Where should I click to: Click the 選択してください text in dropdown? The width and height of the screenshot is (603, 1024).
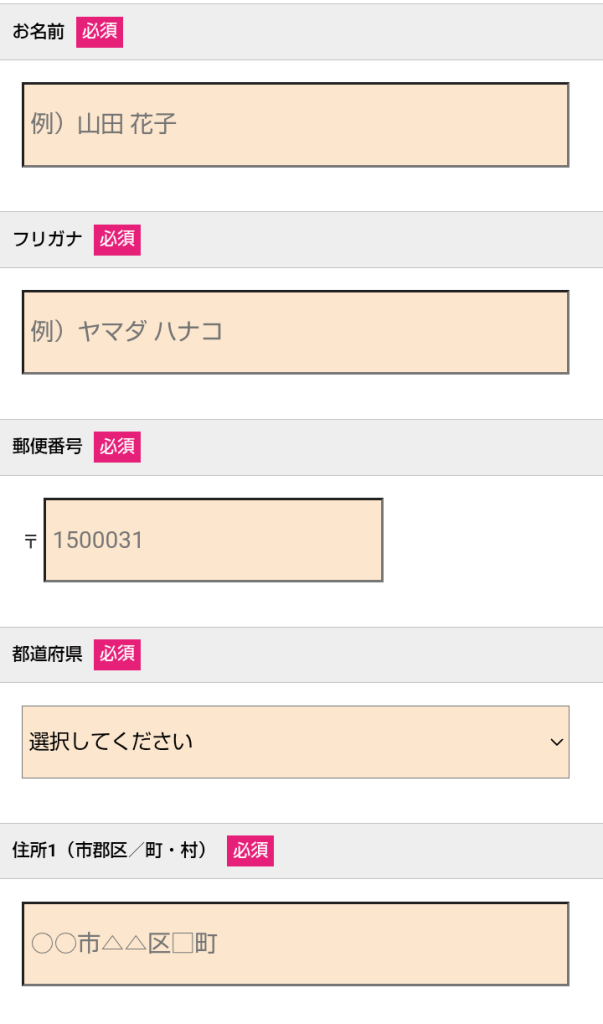pos(111,742)
